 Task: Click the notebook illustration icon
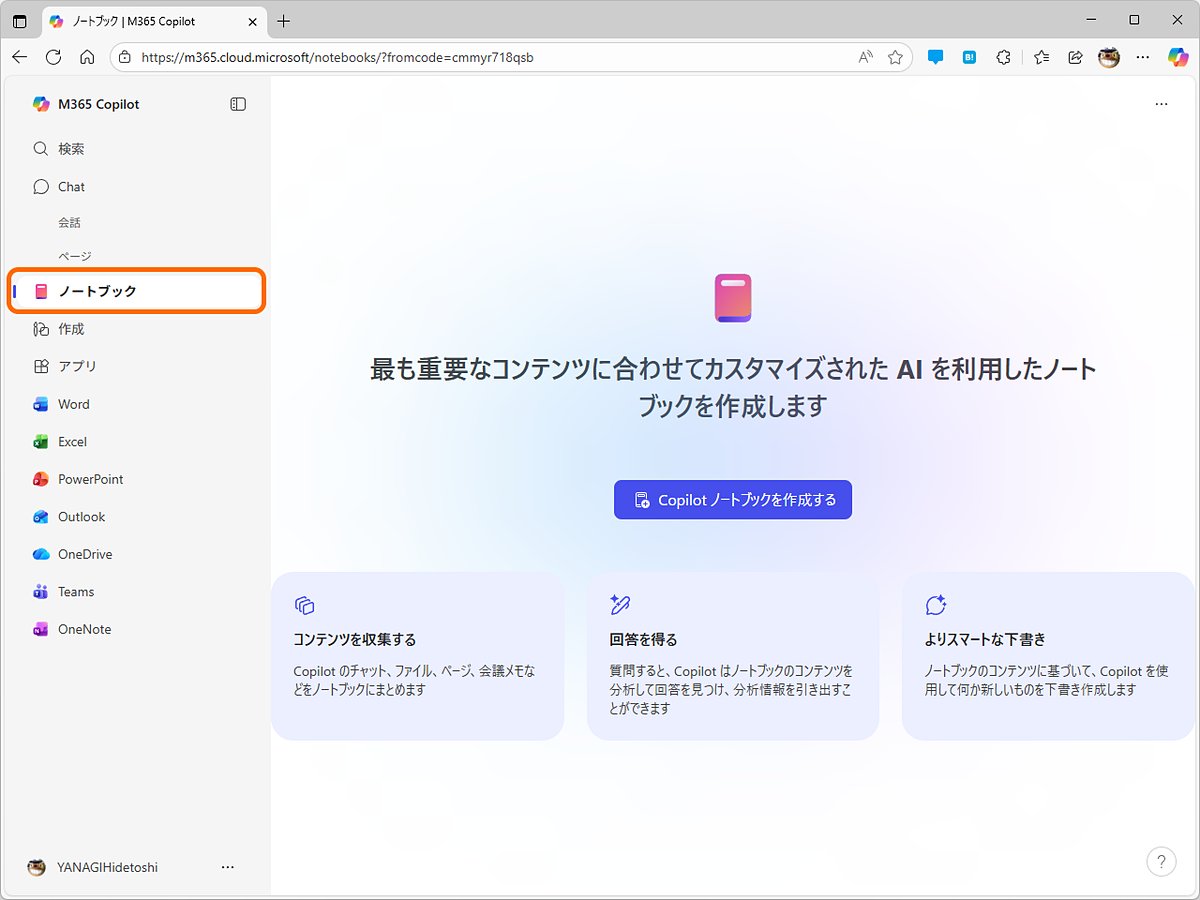[x=733, y=298]
